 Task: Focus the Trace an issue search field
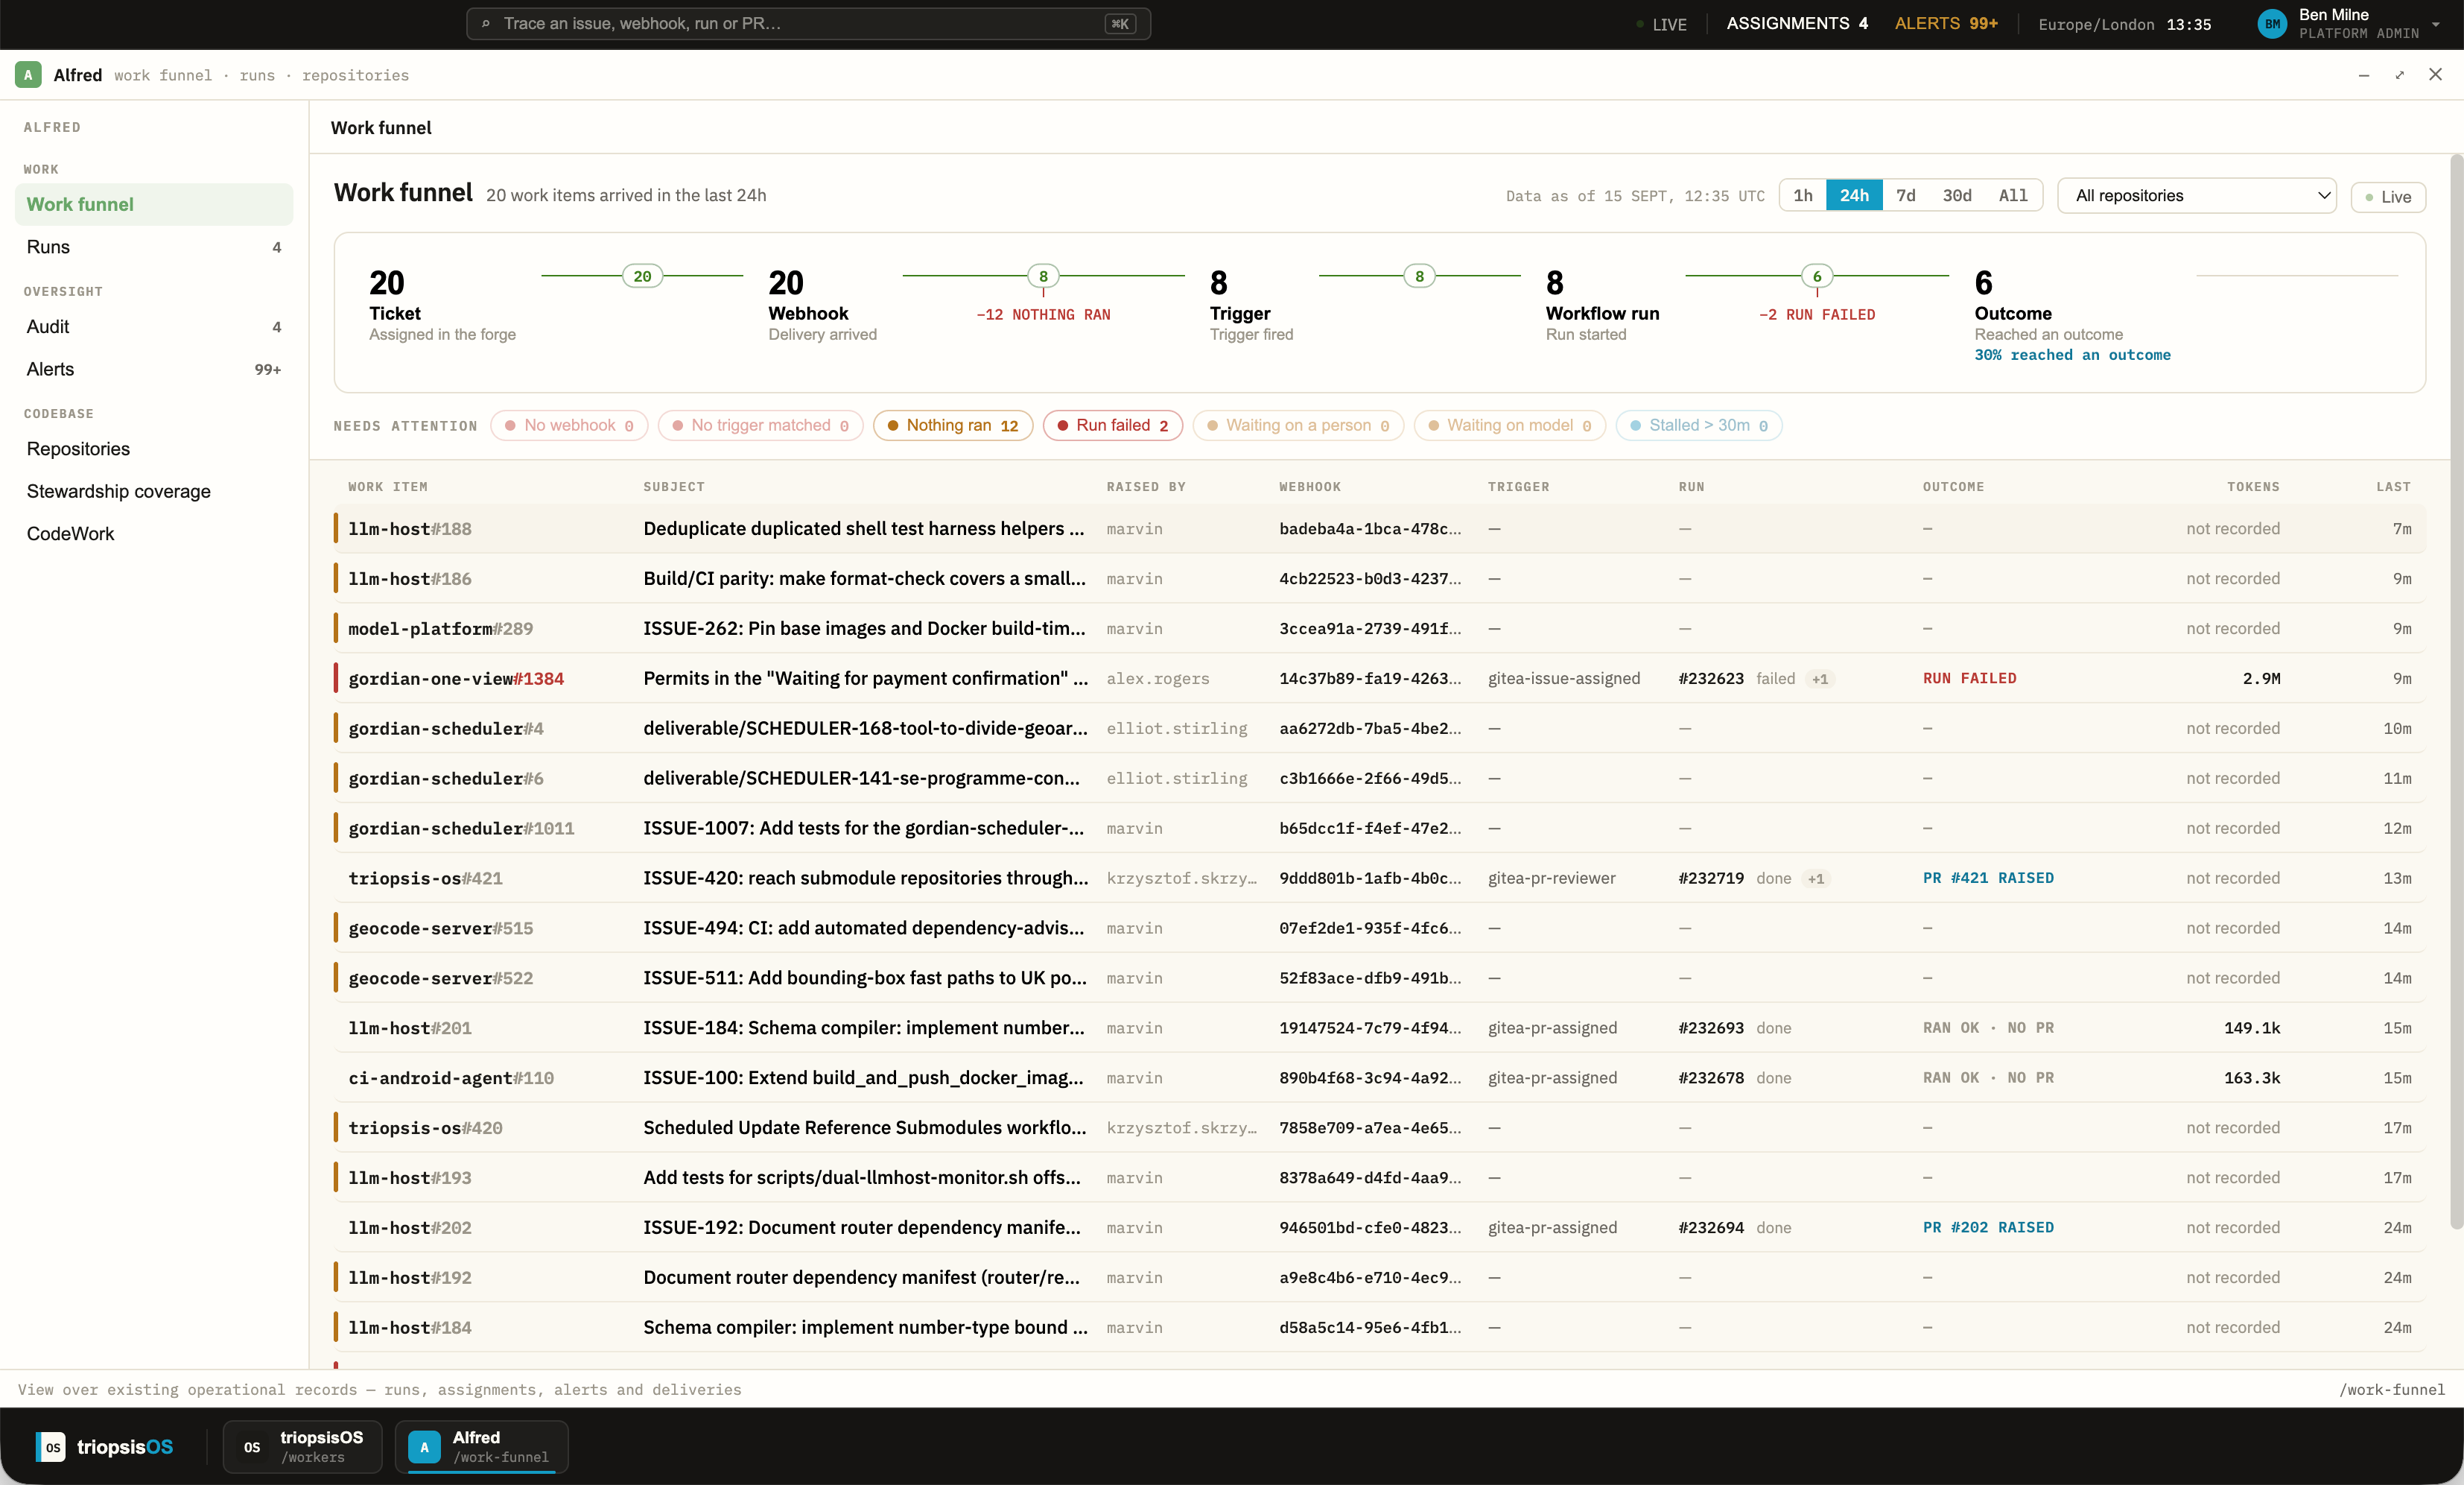pos(808,24)
